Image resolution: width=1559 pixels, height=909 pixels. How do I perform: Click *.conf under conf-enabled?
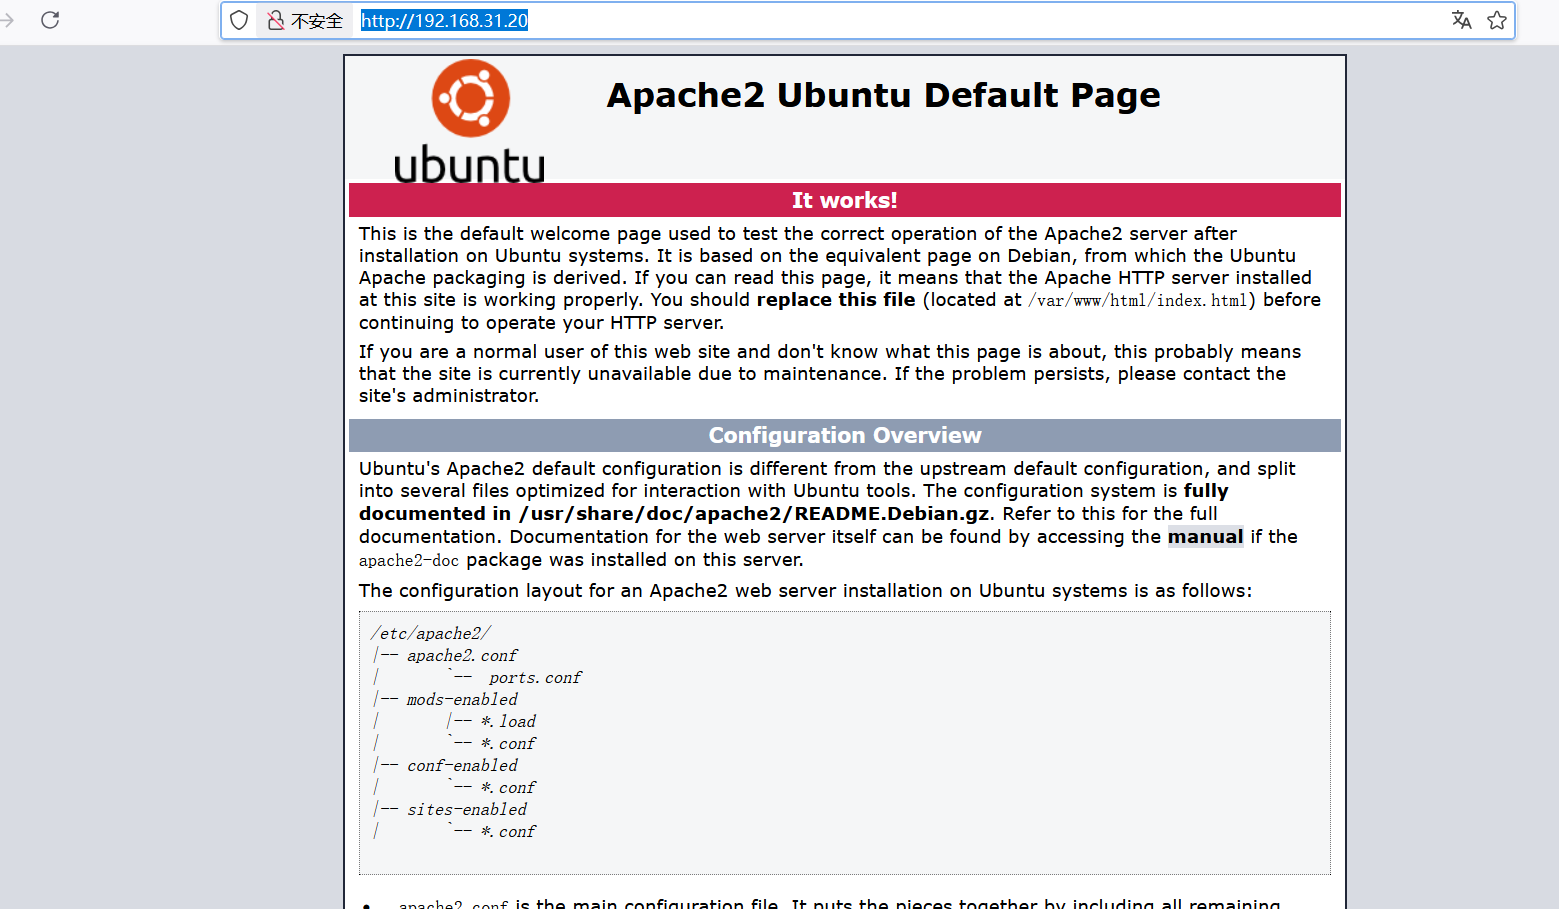[508, 788]
